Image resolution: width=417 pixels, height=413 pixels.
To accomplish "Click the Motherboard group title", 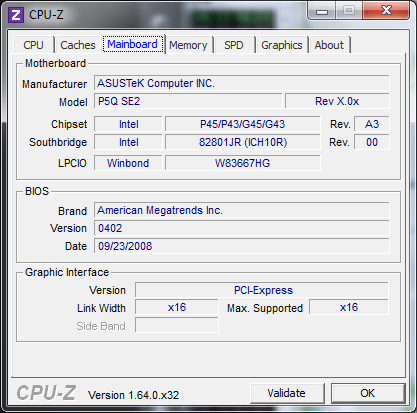I will (x=55, y=63).
